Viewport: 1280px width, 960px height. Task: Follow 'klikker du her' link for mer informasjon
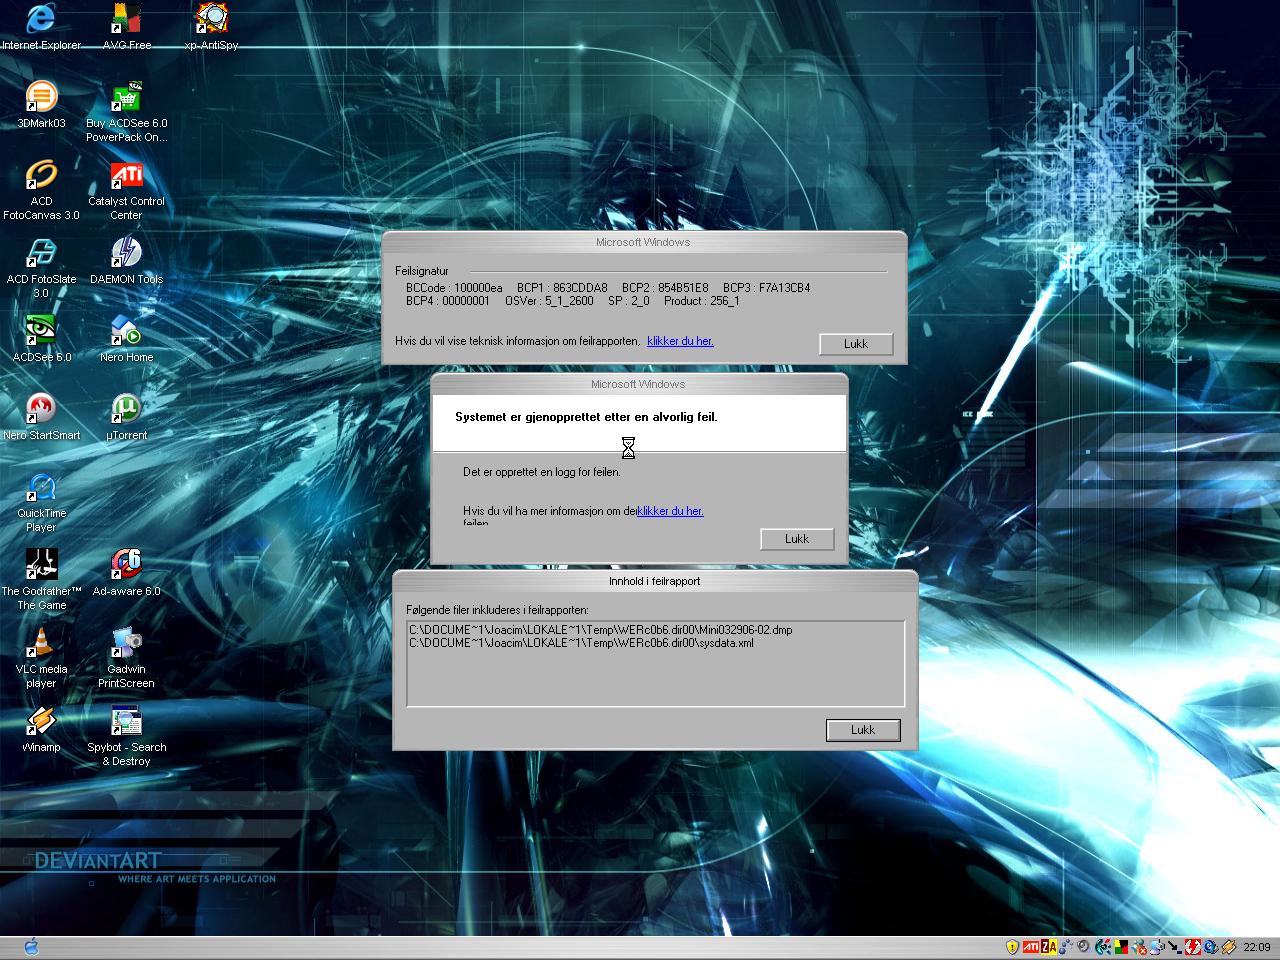[670, 511]
